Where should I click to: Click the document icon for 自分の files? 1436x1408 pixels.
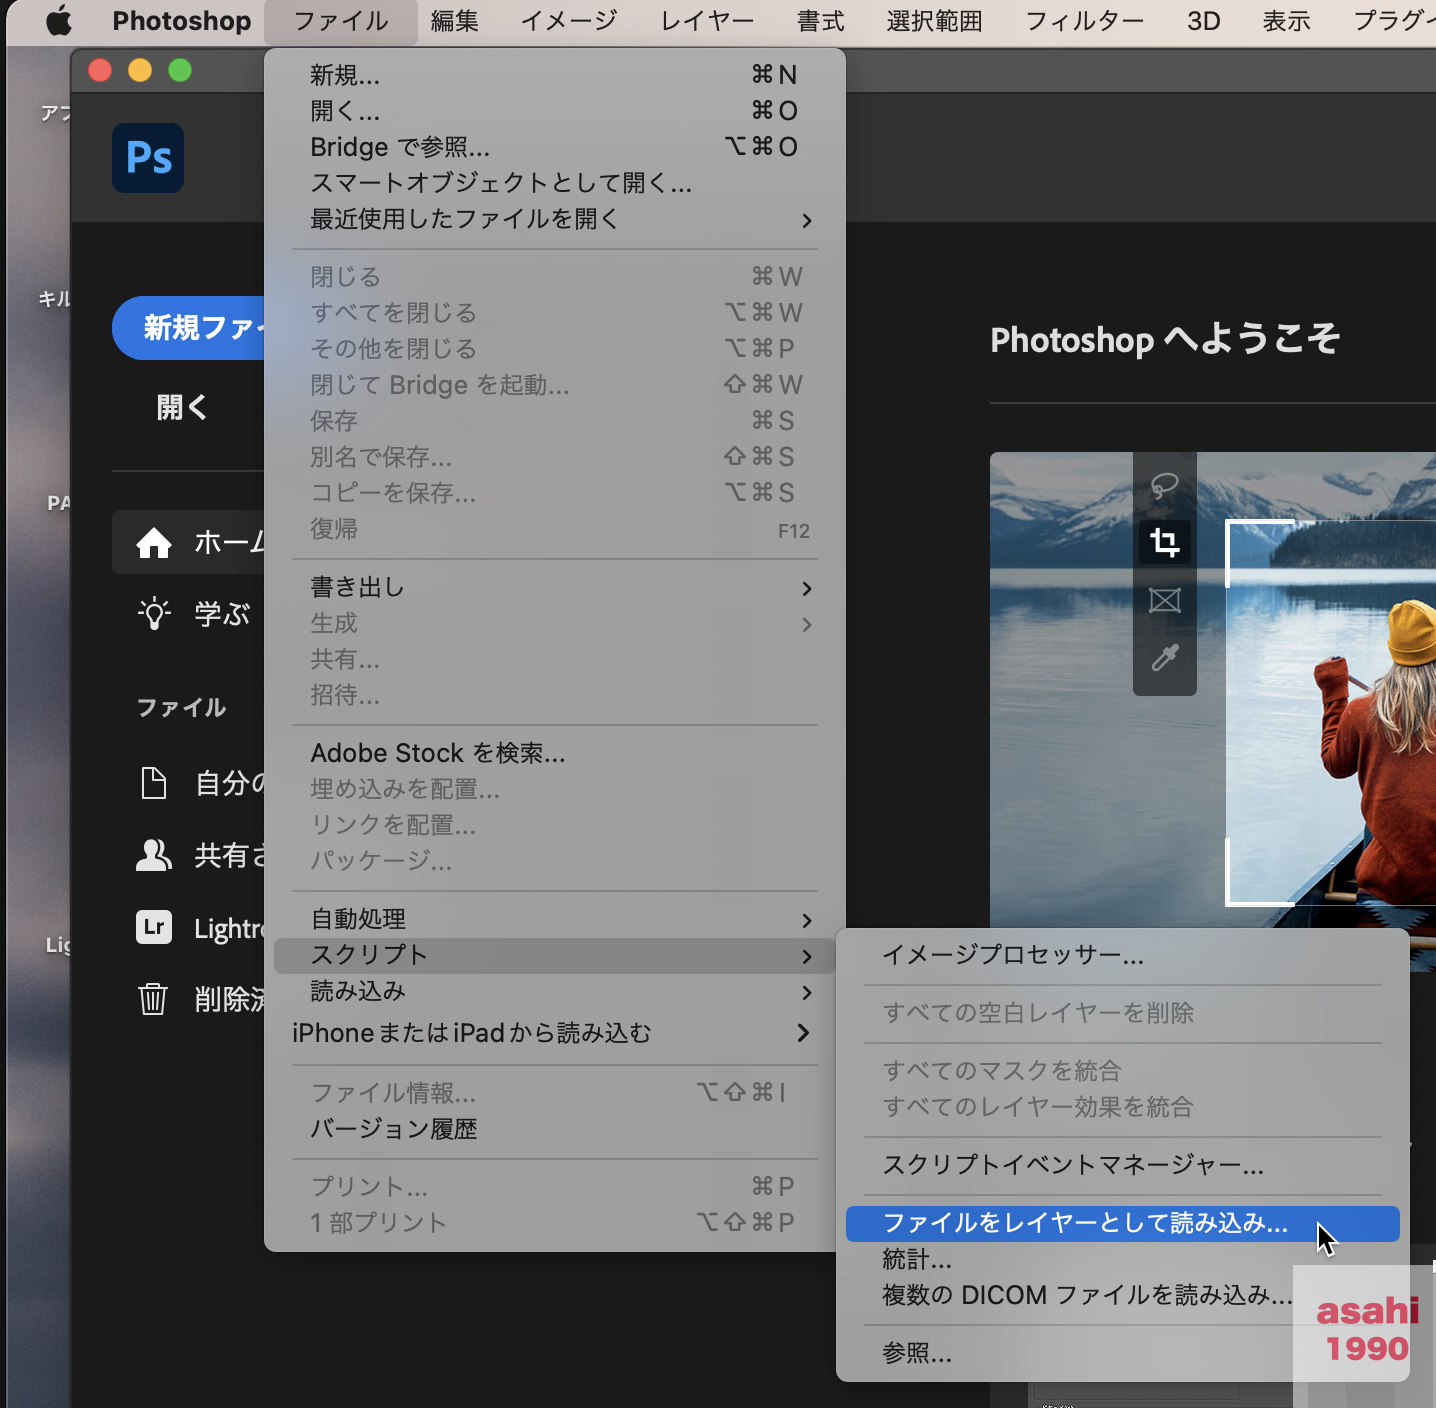click(x=153, y=783)
